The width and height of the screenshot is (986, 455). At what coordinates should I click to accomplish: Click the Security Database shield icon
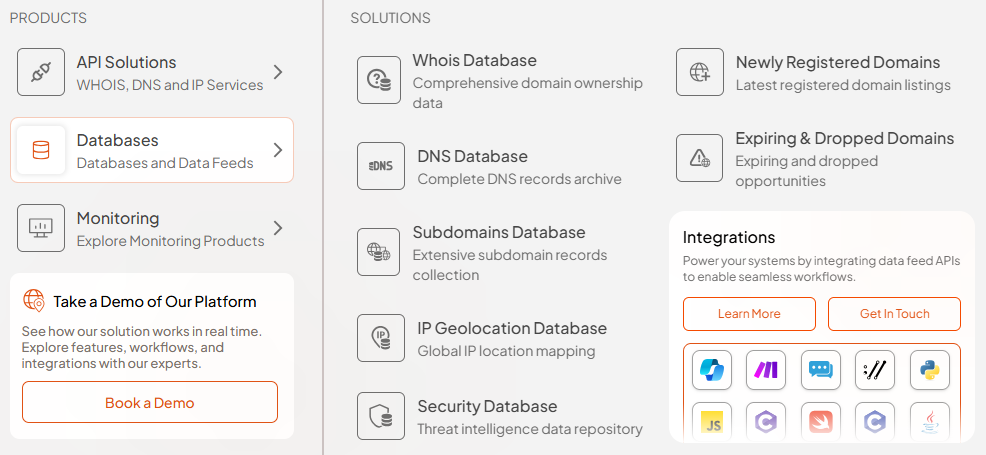coord(380,416)
